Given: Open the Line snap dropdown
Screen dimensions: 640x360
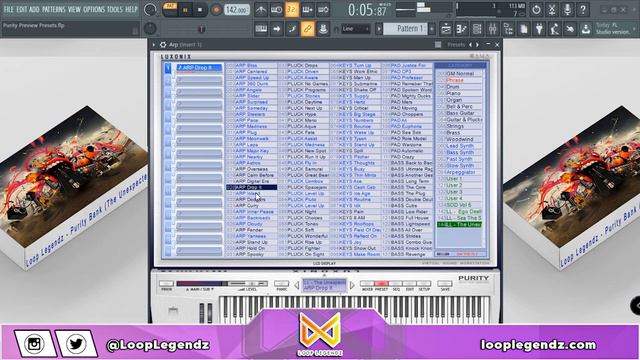Looking at the screenshot, I should (x=356, y=29).
